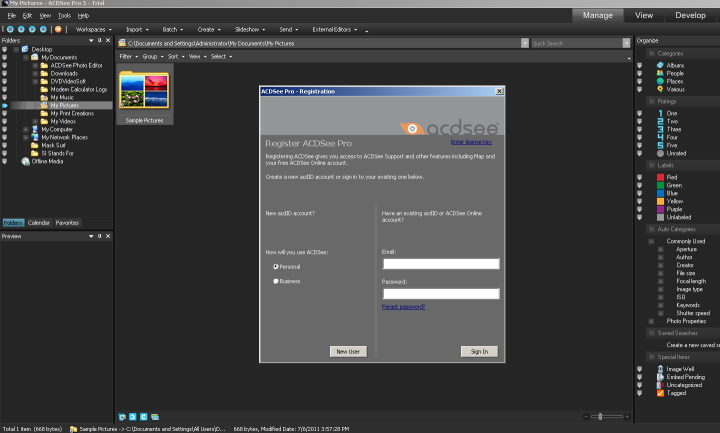Image resolution: width=720 pixels, height=433 pixels.
Task: Click the Image Well special item icon
Action: pyautogui.click(x=660, y=368)
